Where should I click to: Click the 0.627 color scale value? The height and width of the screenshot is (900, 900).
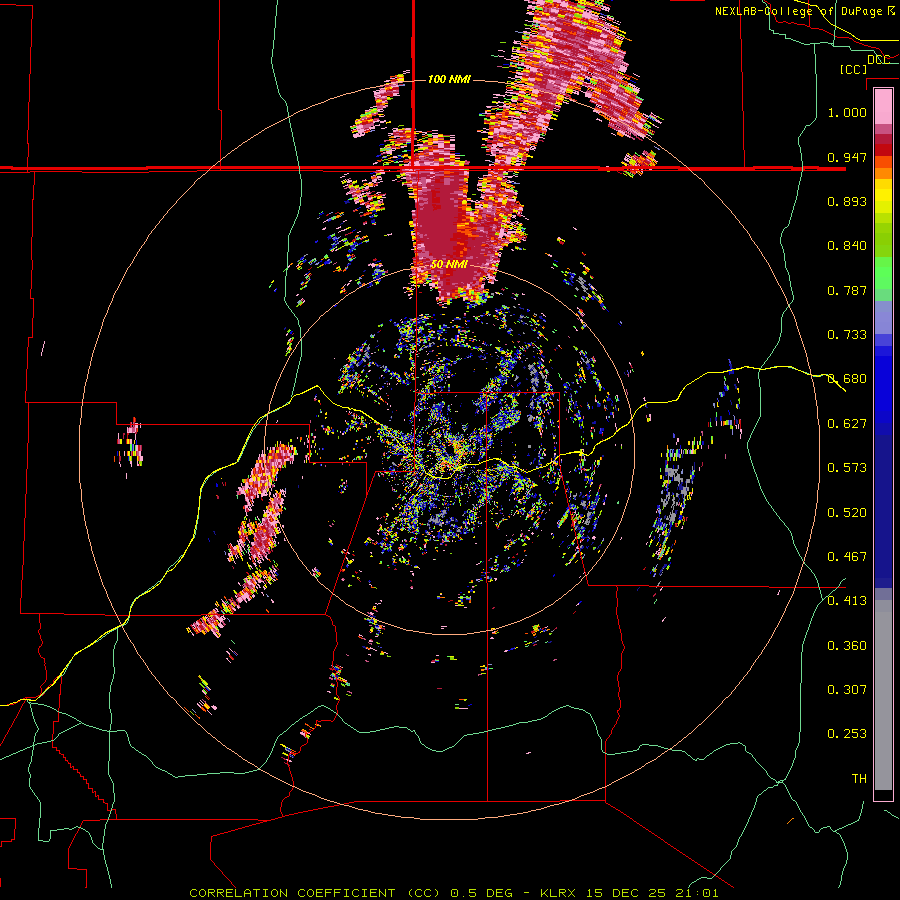pos(847,424)
